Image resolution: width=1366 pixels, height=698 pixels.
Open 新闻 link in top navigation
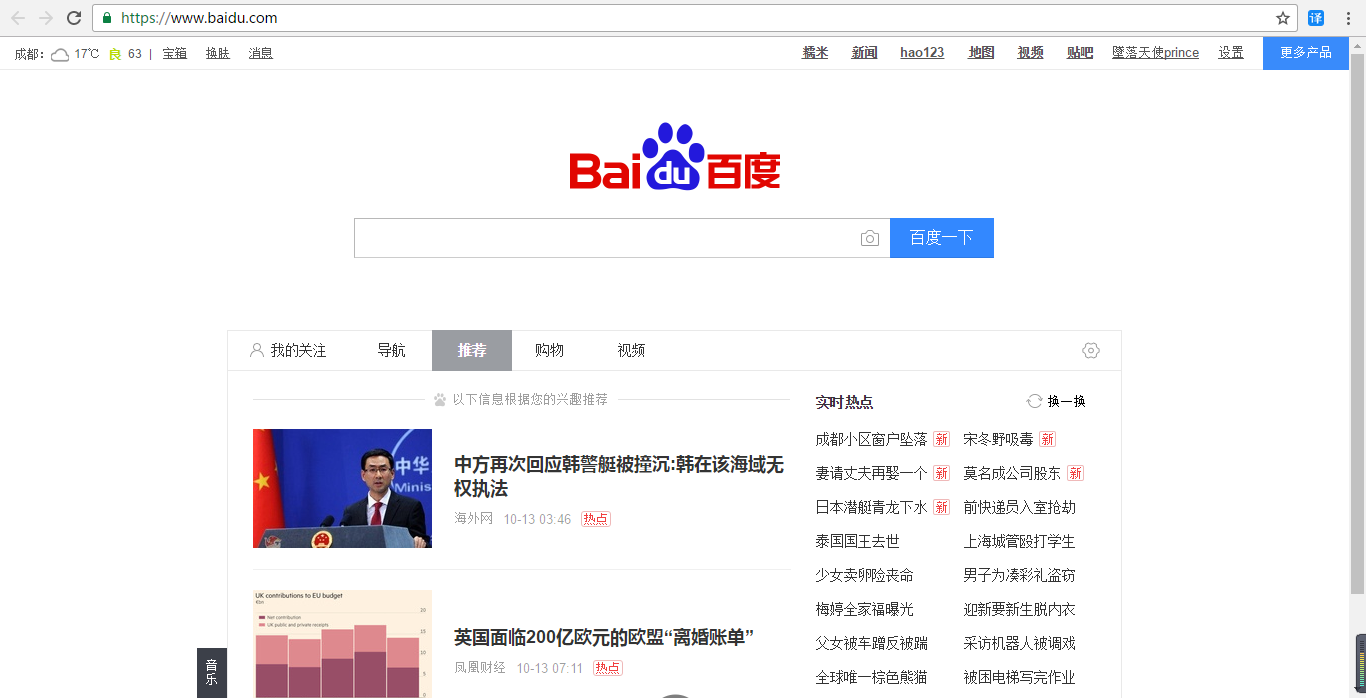tap(864, 53)
